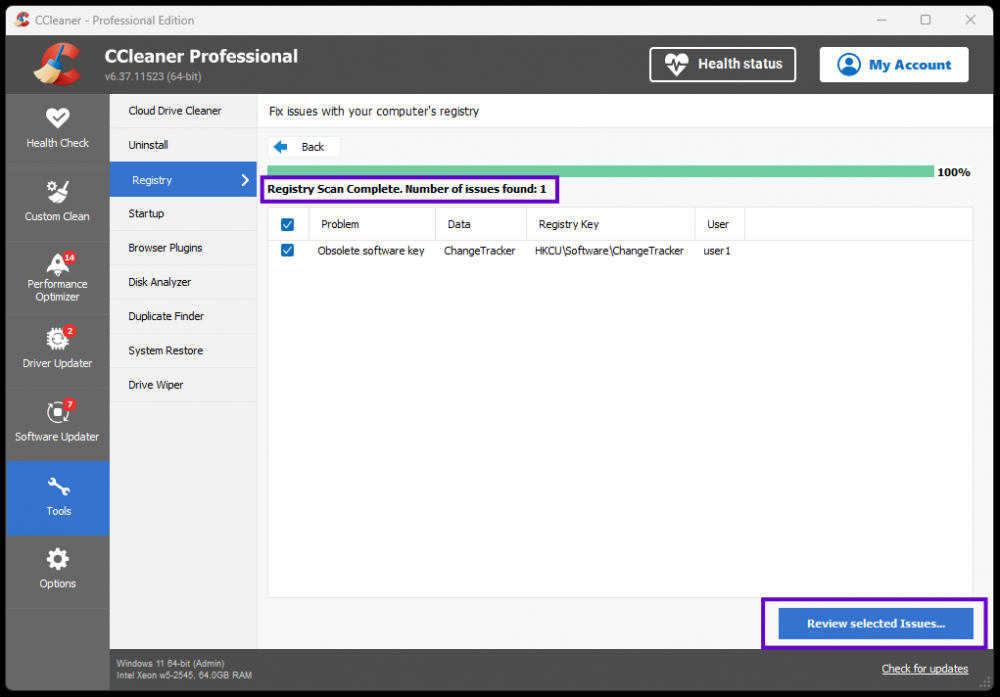Open Drive Wiper tool

click(183, 385)
